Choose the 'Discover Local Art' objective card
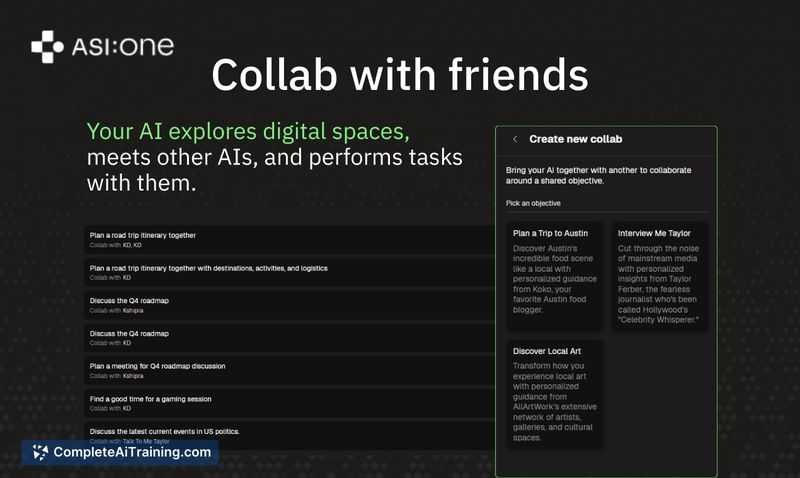Viewport: 800px width, 478px height. (x=555, y=394)
